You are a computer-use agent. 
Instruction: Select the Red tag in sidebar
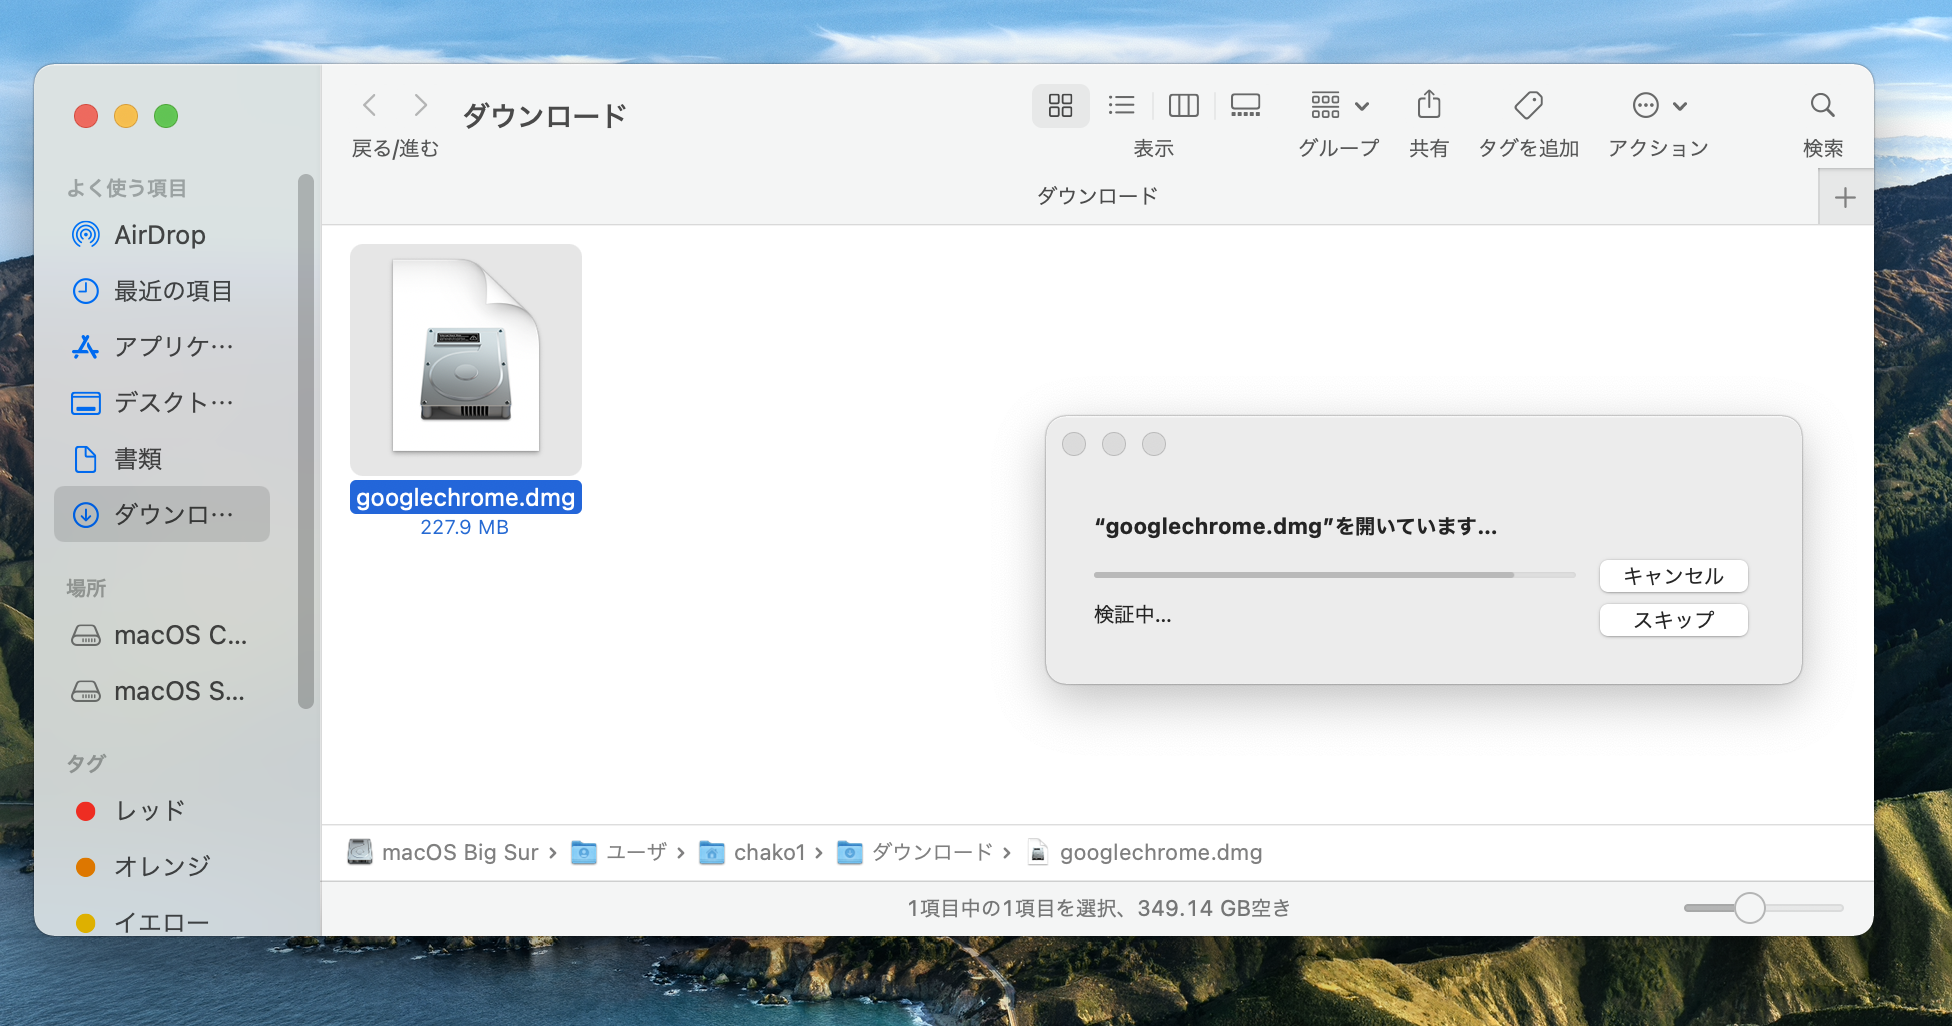click(149, 811)
